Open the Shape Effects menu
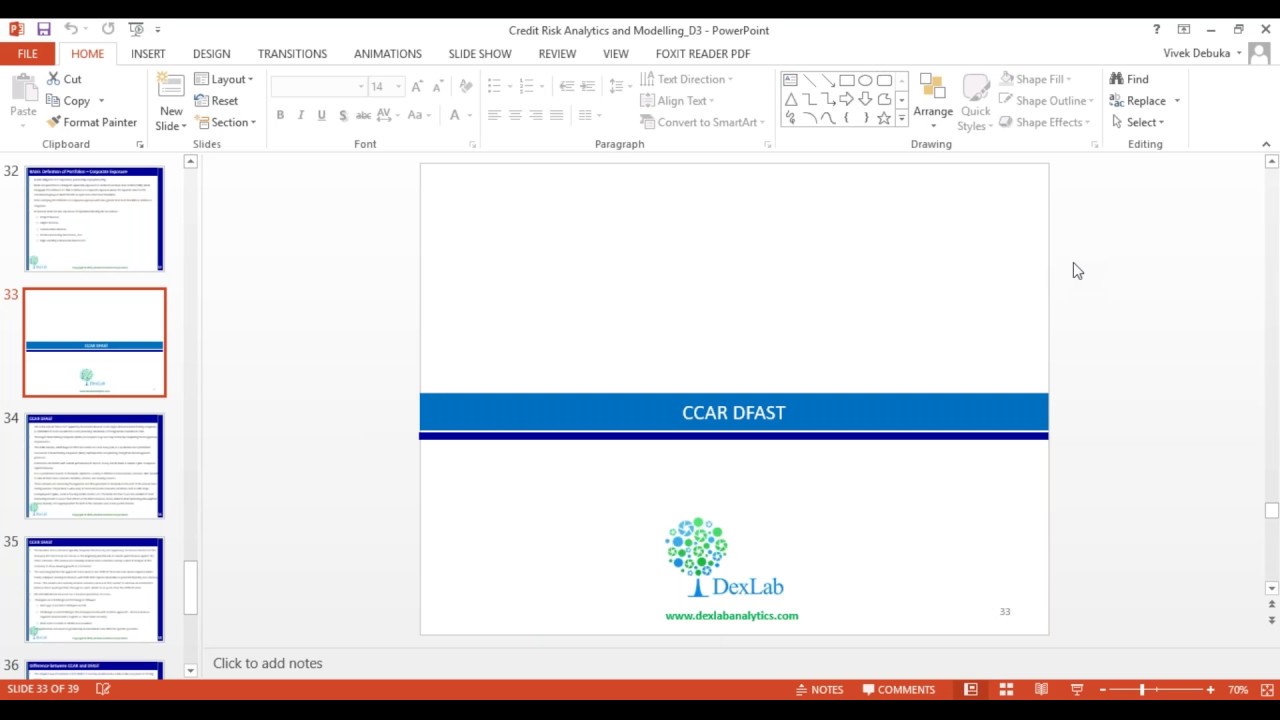The height and width of the screenshot is (720, 1280). [x=1045, y=122]
